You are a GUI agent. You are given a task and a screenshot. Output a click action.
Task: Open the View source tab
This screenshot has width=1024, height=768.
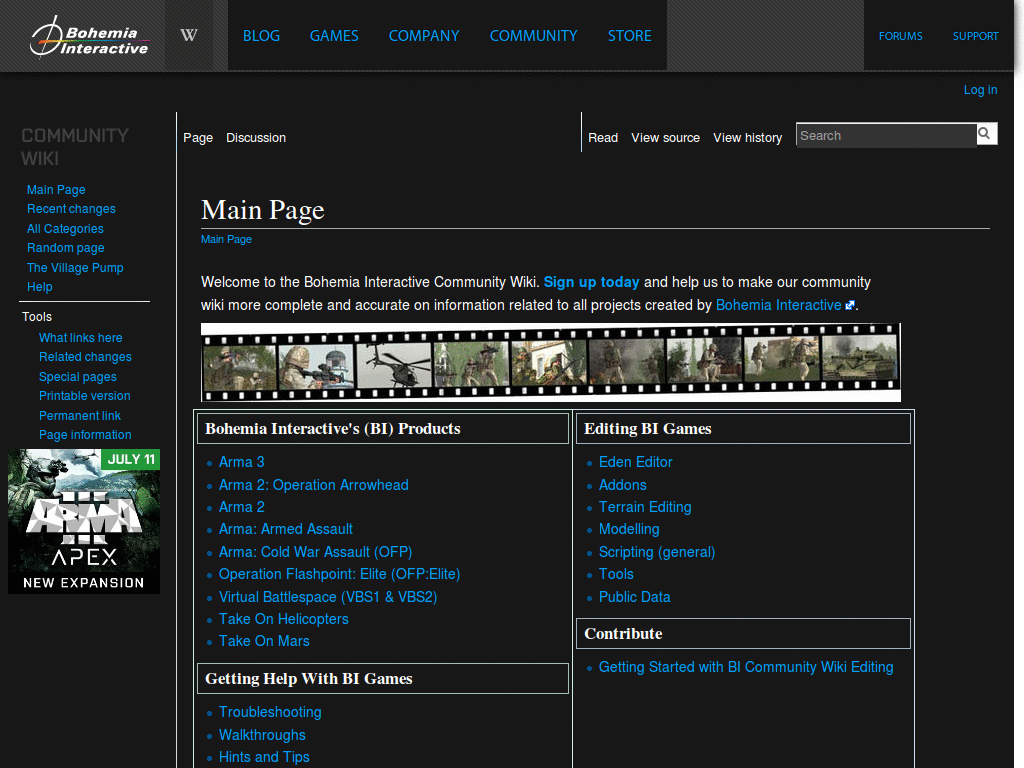click(x=665, y=138)
